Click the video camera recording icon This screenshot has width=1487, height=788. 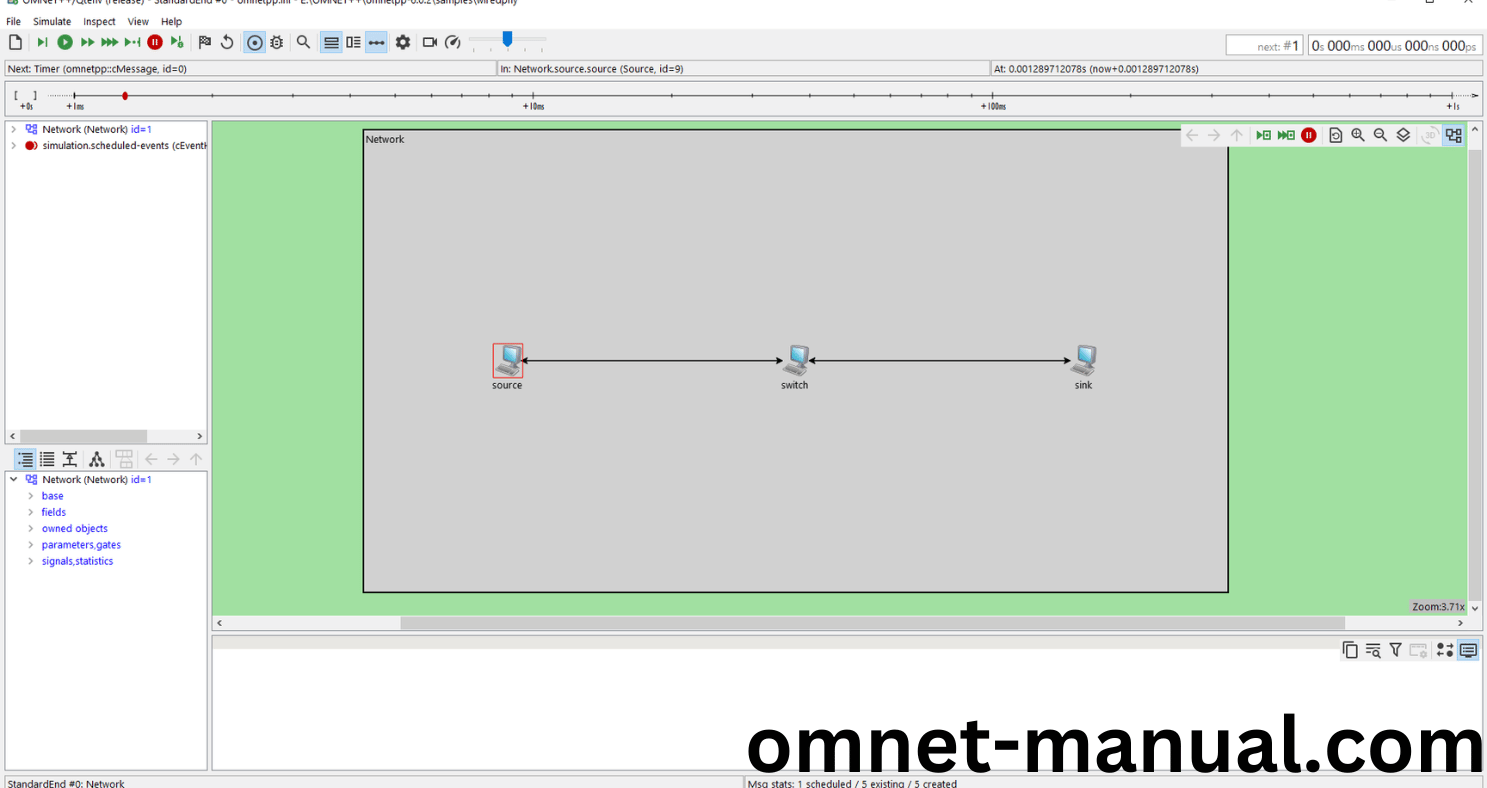tap(430, 42)
